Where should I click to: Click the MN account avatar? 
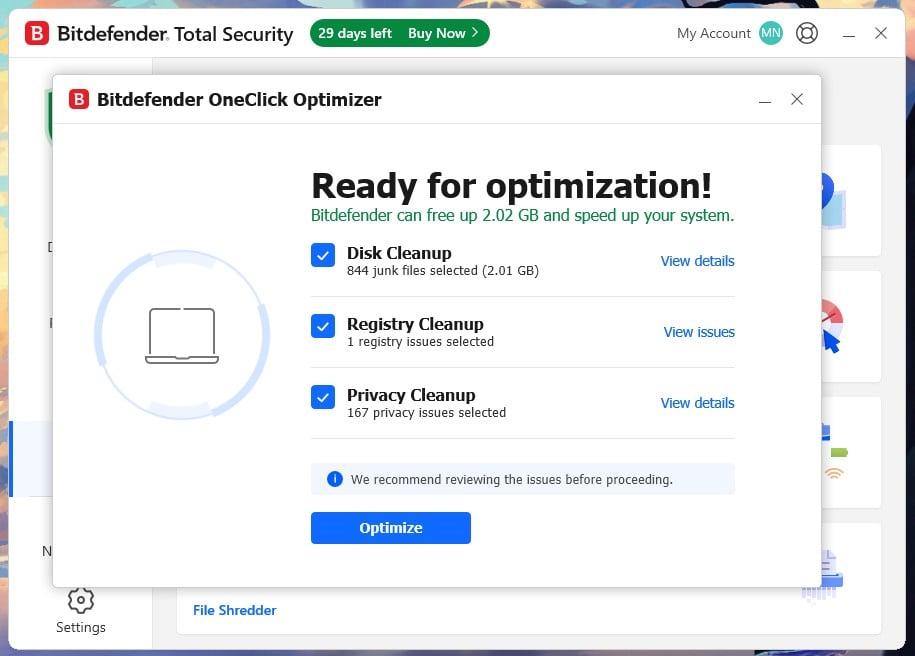pyautogui.click(x=770, y=33)
